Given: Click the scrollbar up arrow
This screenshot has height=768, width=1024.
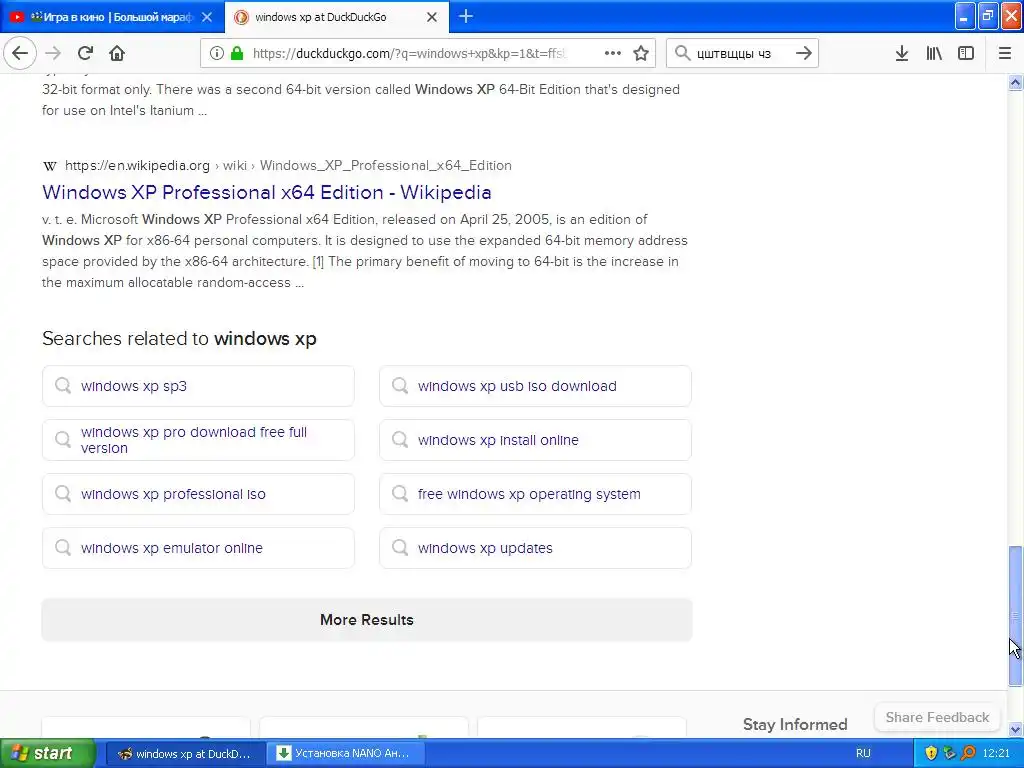Looking at the screenshot, I should tap(1015, 82).
